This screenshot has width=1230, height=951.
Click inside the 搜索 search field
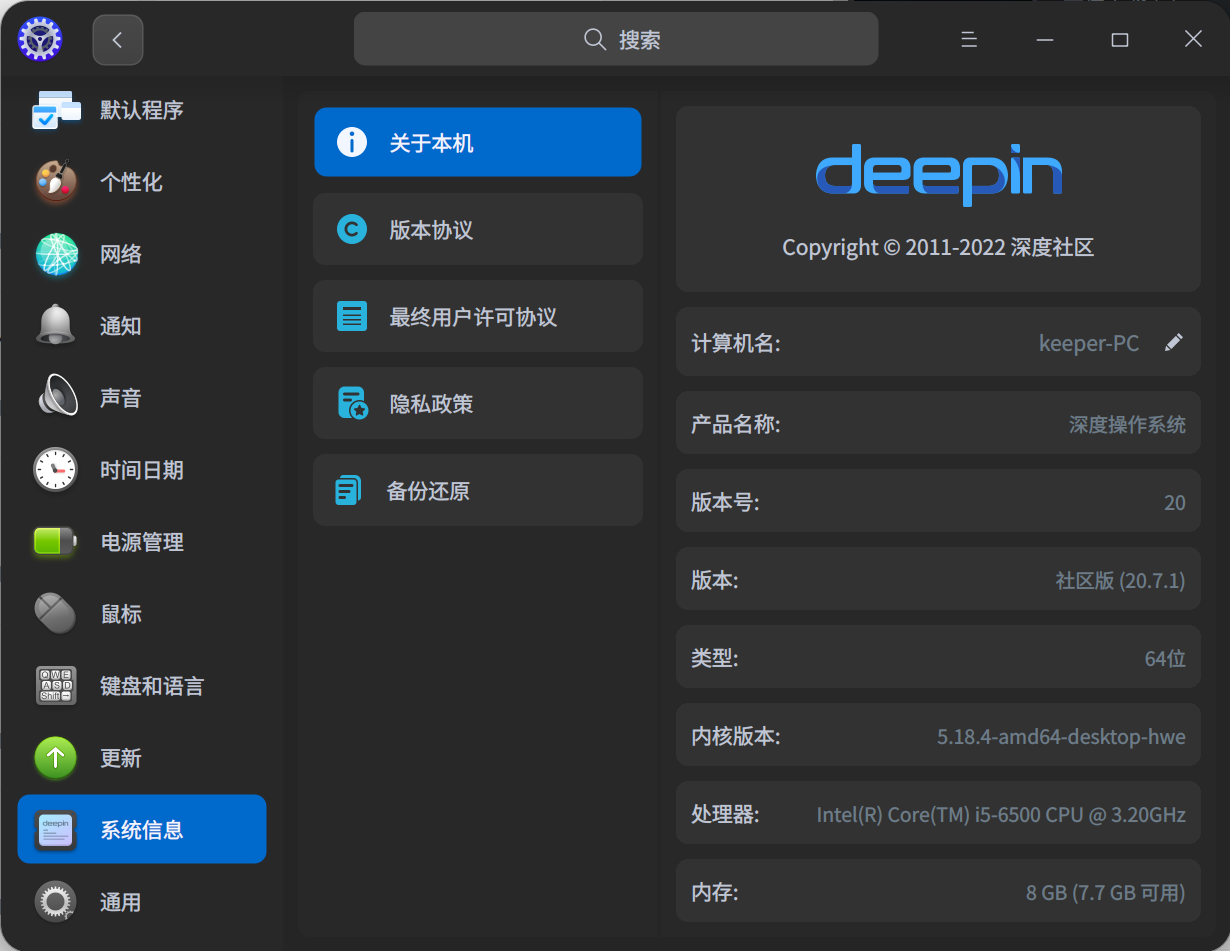click(x=616, y=39)
